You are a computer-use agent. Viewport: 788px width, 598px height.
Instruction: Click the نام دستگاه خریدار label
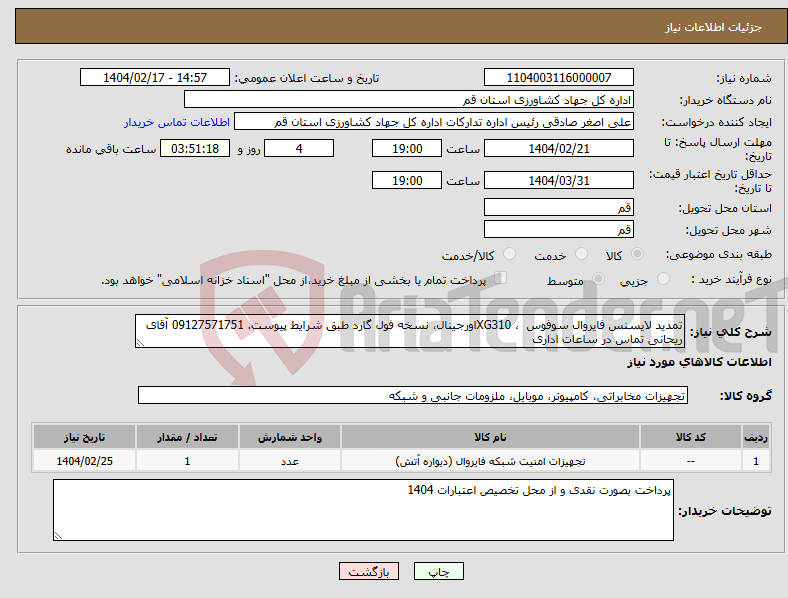tap(726, 101)
